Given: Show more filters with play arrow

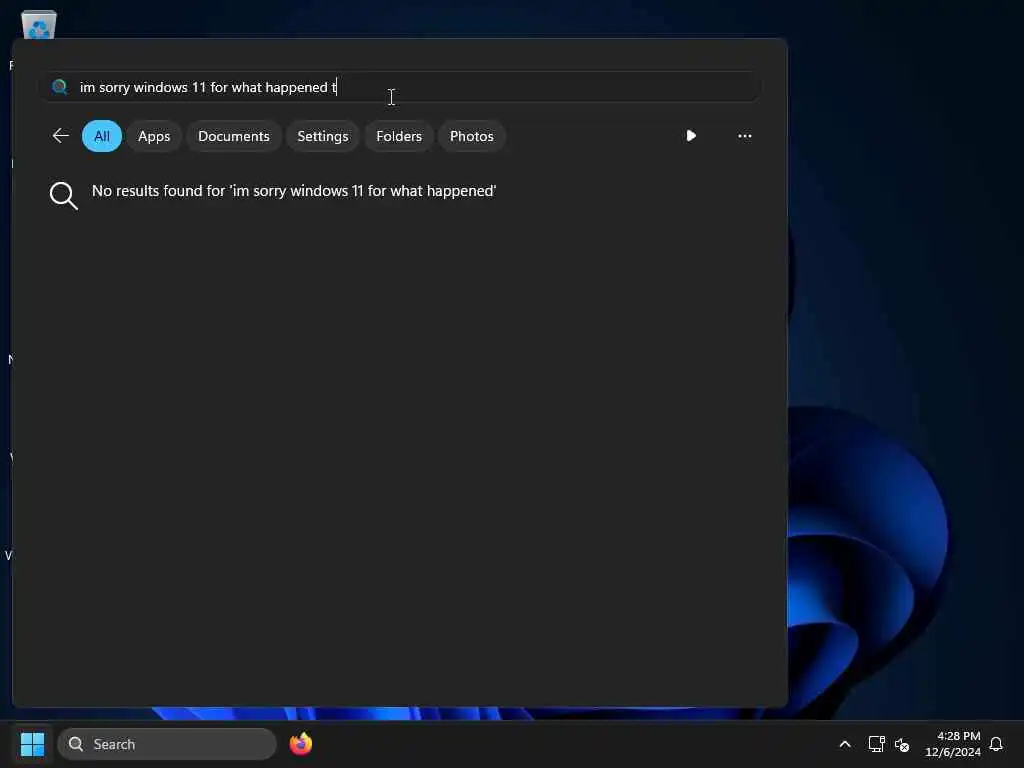Looking at the screenshot, I should [691, 136].
